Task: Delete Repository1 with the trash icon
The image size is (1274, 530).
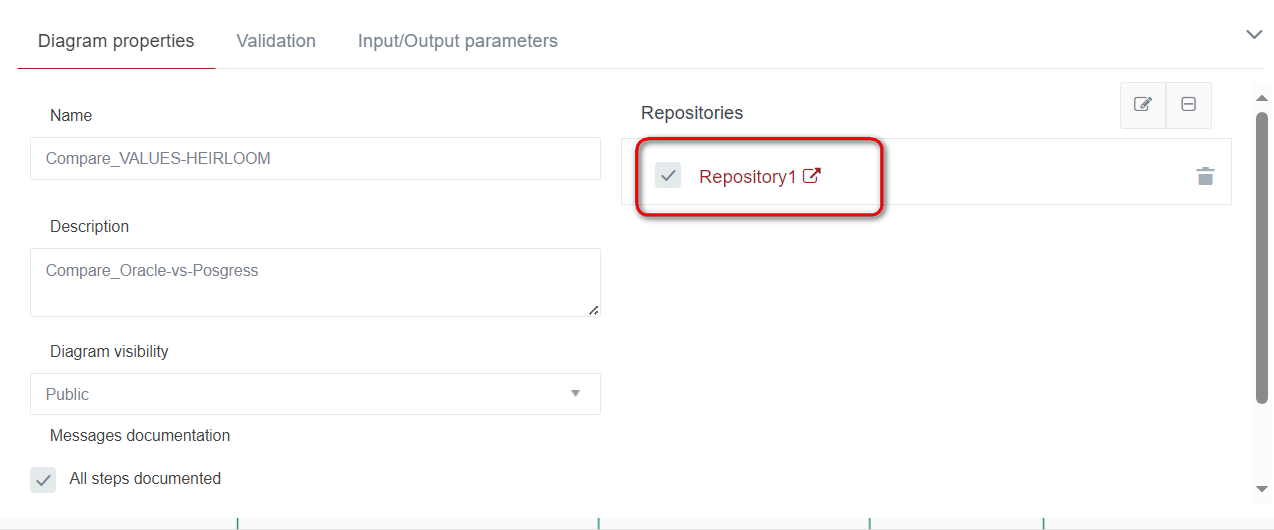Action: (x=1205, y=176)
